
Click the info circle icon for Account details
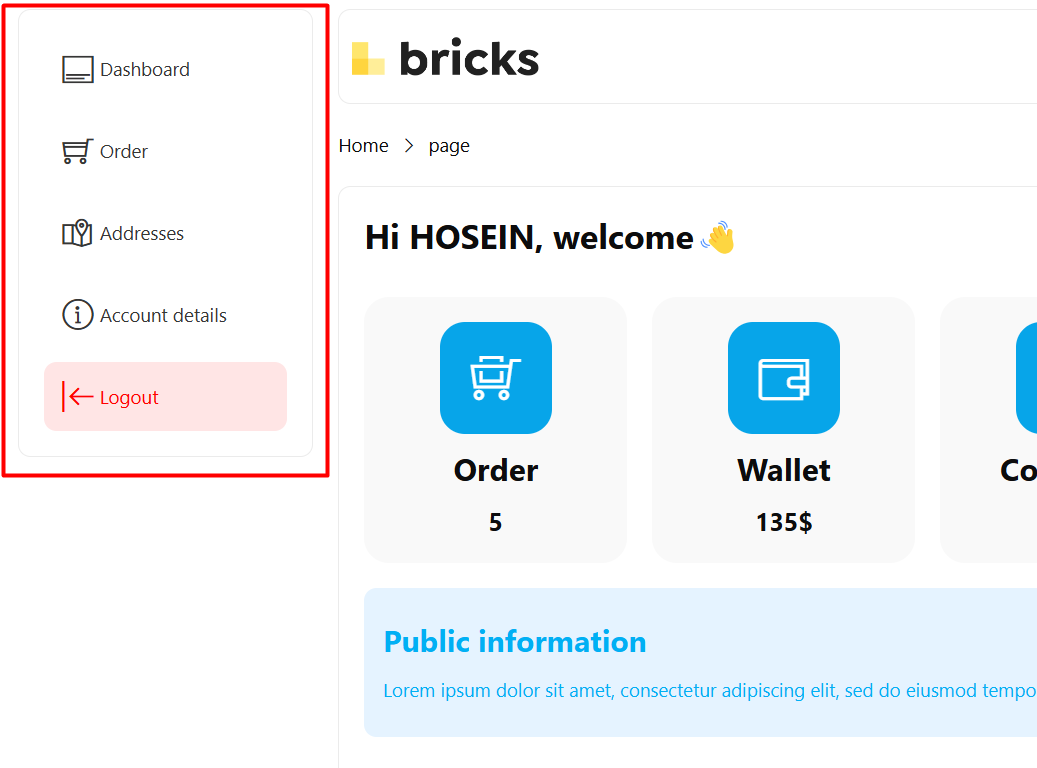(77, 315)
